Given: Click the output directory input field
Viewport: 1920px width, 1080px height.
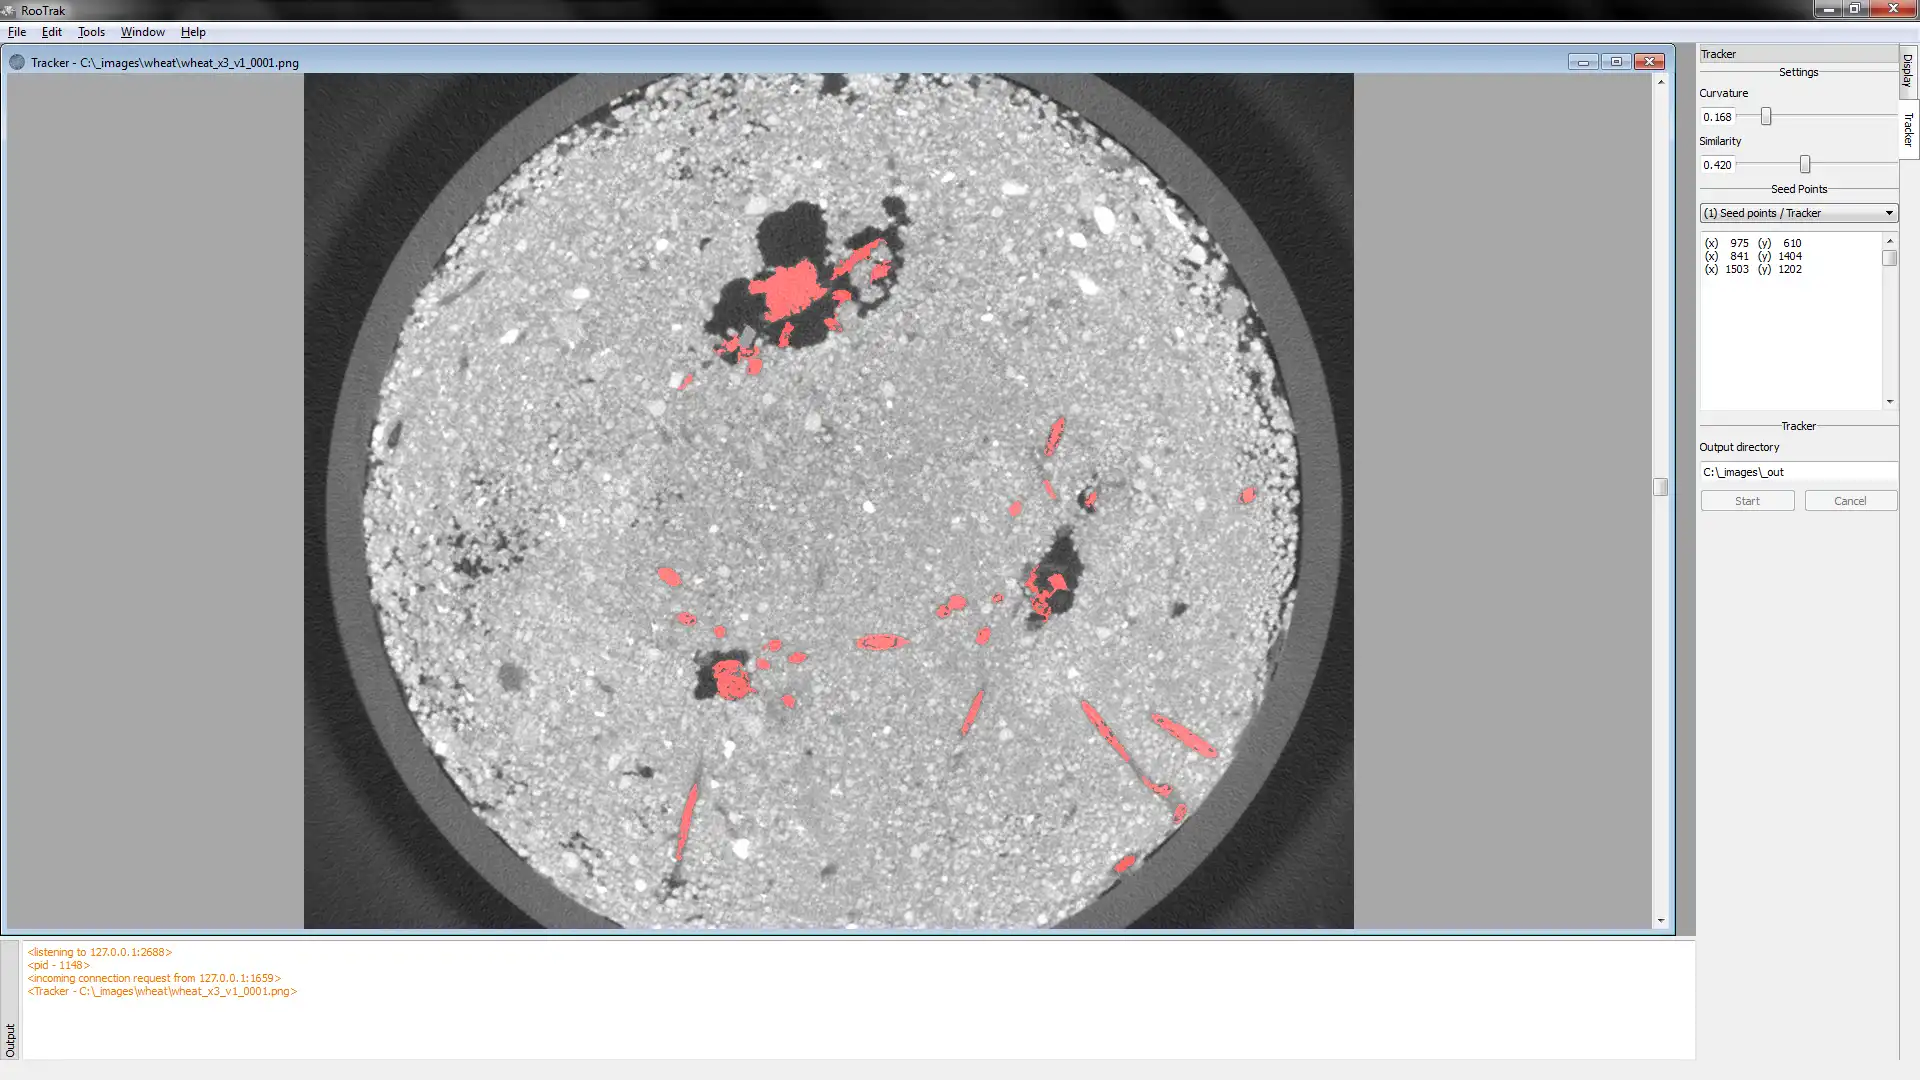Looking at the screenshot, I should pos(1797,471).
